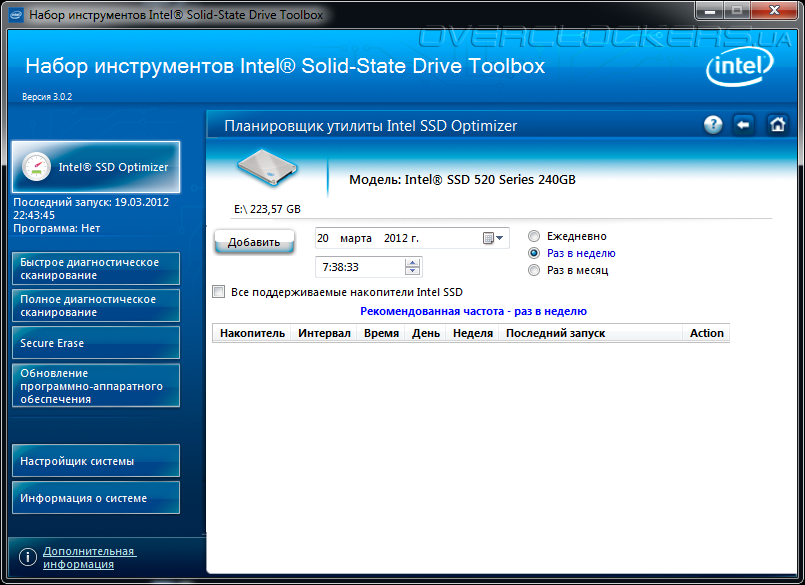
Task: Click the Модель: Intel SSD 520 Series text
Action: [x=462, y=180]
